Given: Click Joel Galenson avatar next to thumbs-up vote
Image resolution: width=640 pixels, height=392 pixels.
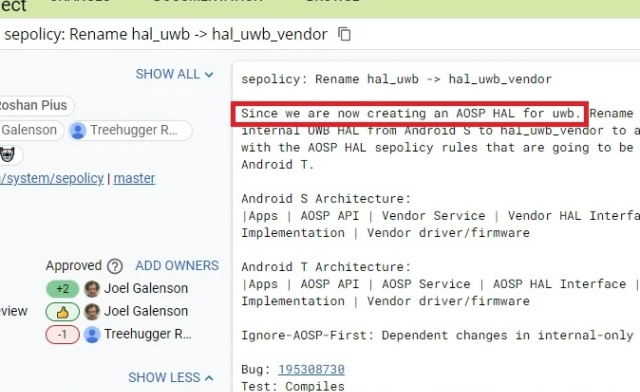Looking at the screenshot, I should [92, 312].
